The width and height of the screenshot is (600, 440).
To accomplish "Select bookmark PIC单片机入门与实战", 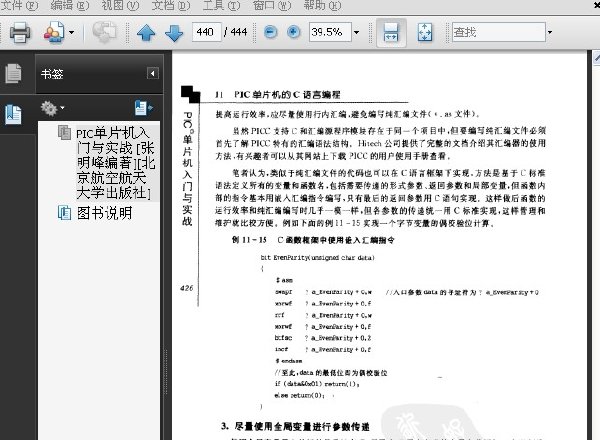I will (116, 163).
